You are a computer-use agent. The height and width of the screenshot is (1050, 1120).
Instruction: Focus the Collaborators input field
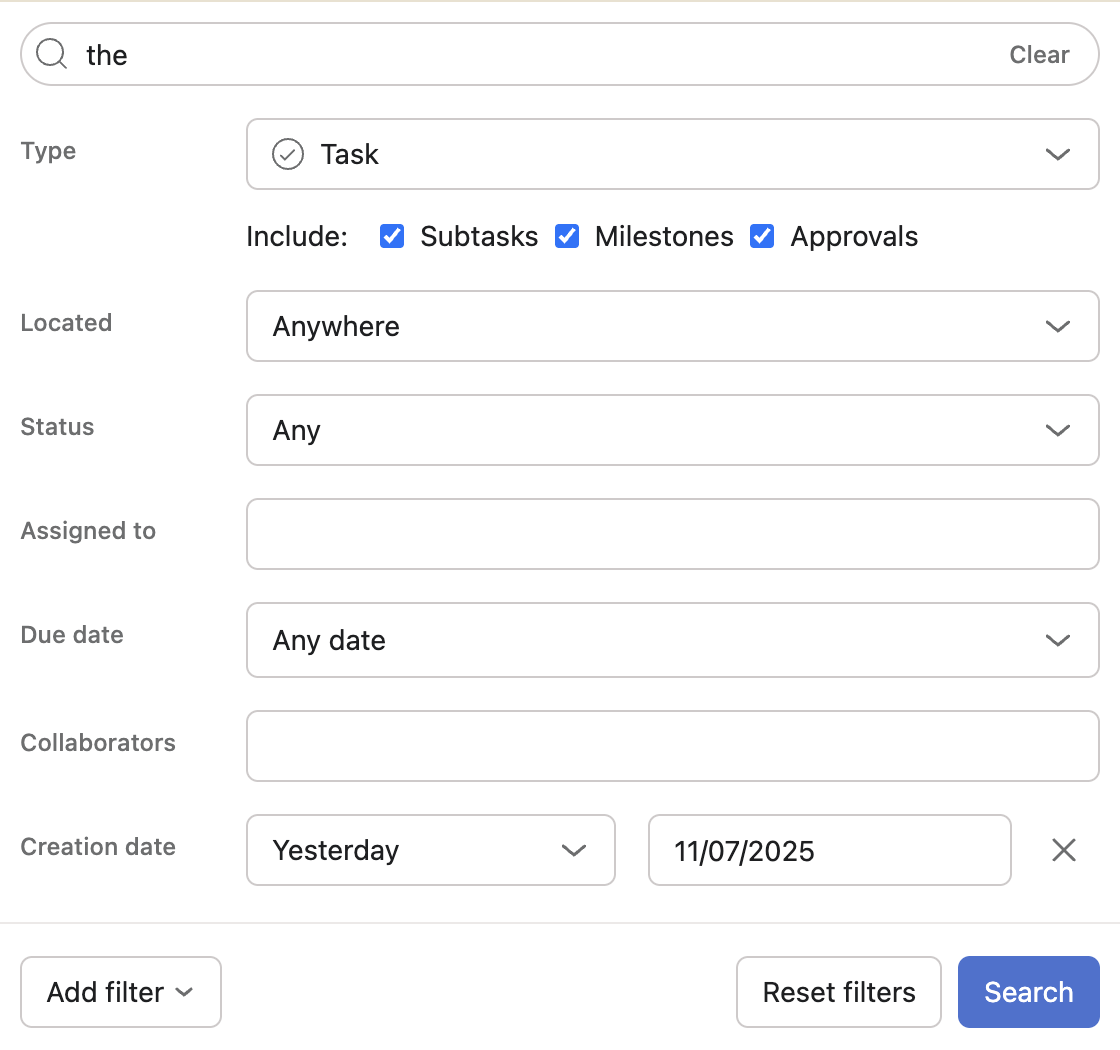(x=672, y=746)
